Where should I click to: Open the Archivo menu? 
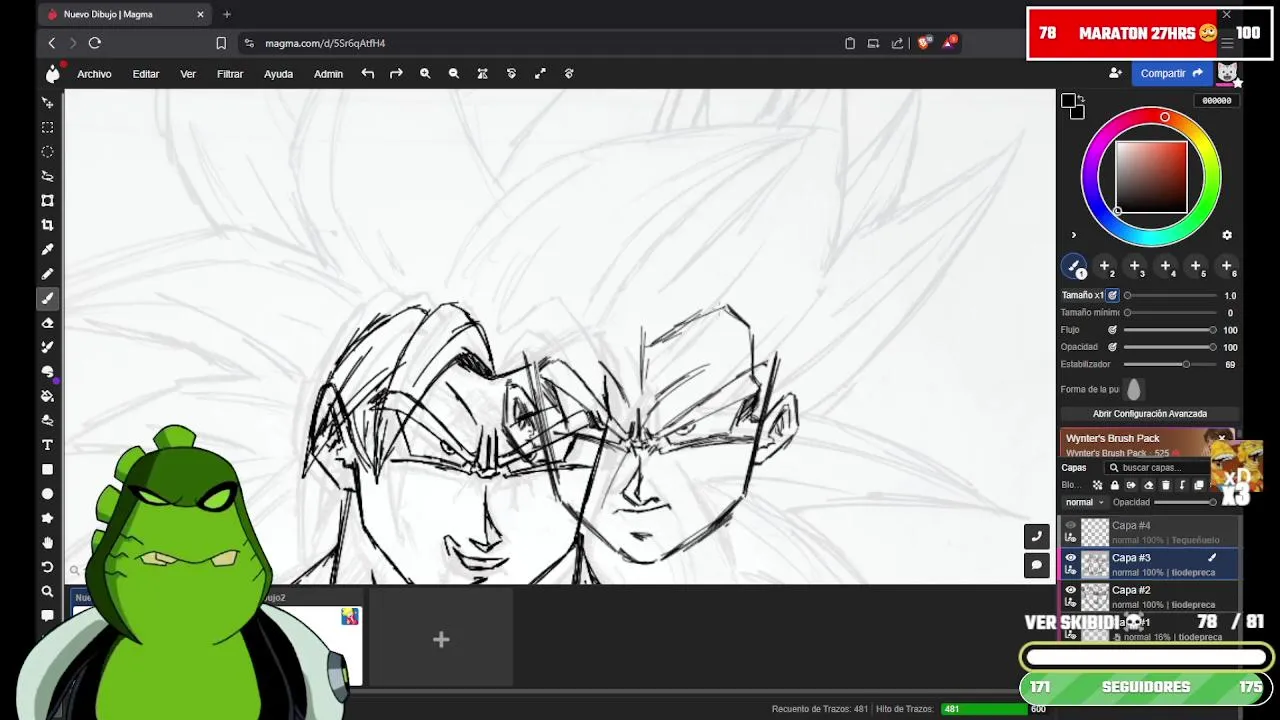point(94,74)
